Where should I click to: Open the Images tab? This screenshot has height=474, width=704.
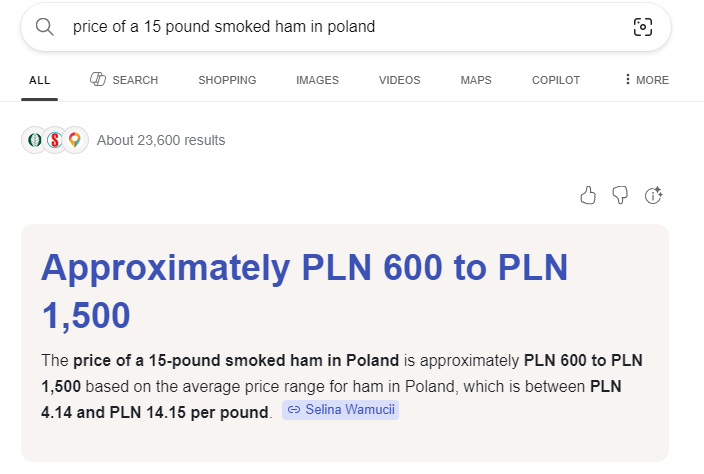pyautogui.click(x=317, y=80)
